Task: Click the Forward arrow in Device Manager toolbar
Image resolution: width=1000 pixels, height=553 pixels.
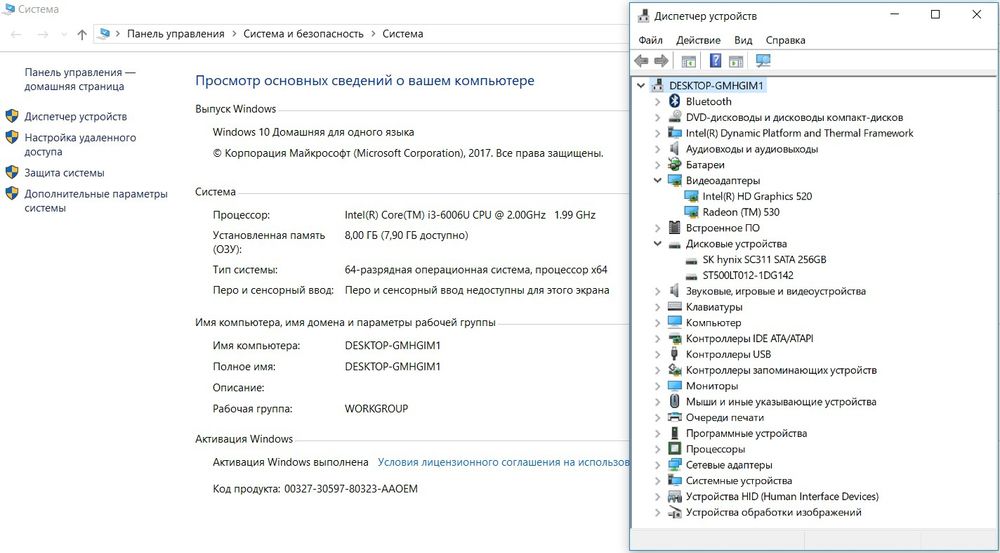Action: pyautogui.click(x=661, y=61)
